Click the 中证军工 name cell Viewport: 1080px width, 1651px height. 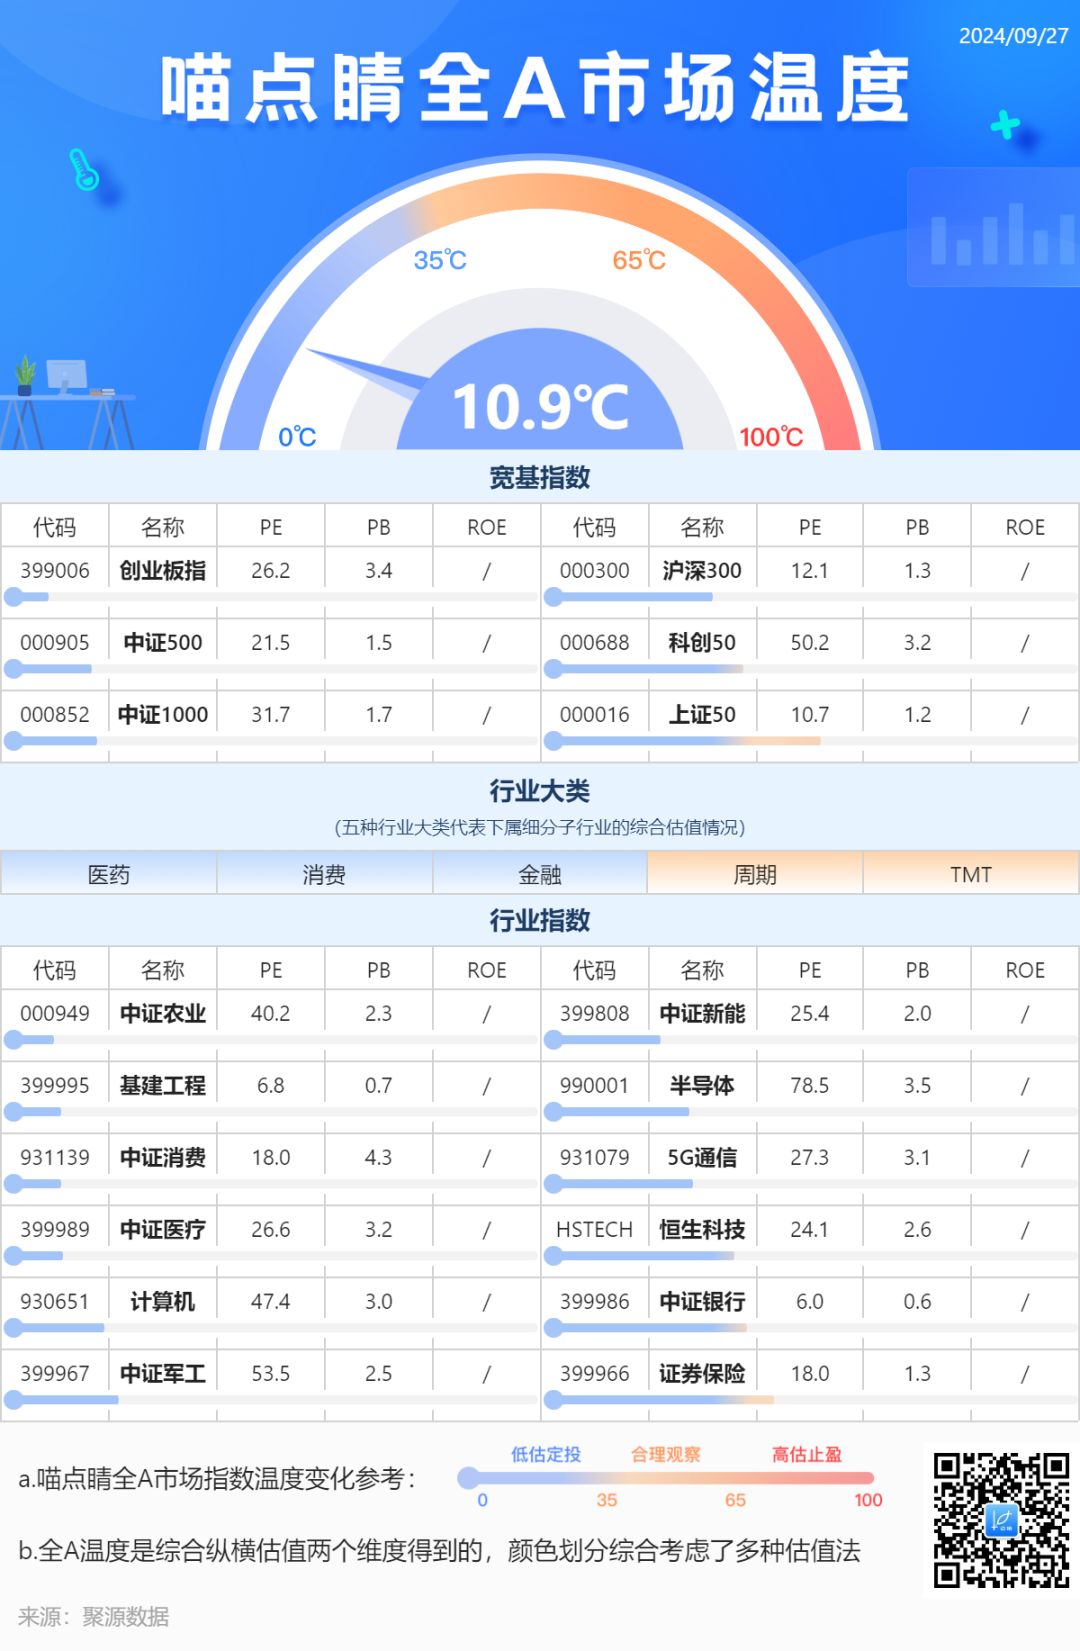163,1373
